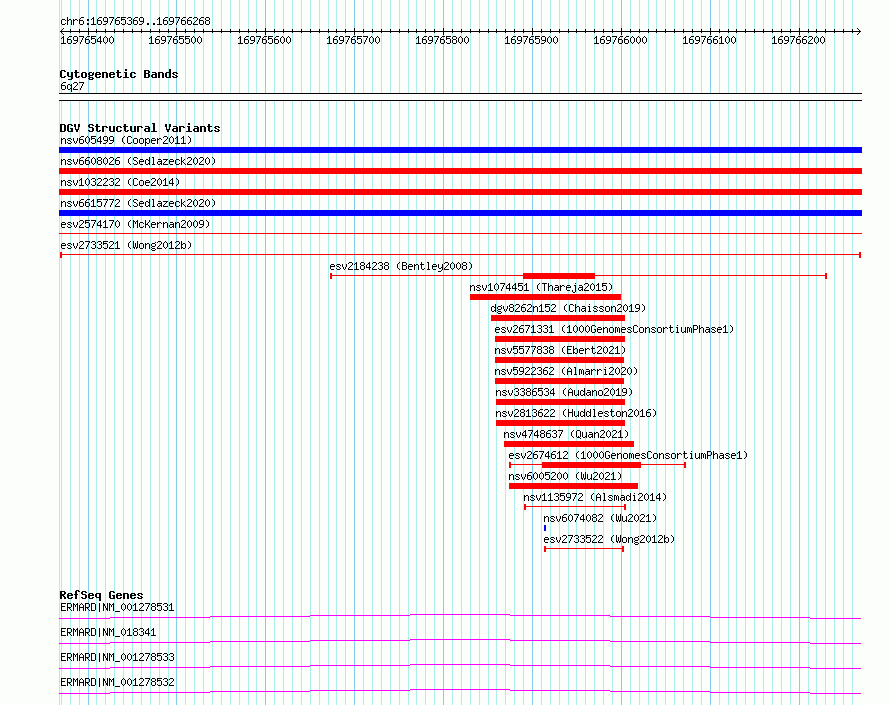
Task: Select esv2671331 (1000GenomesConsortiumPhase1) label
Action: 614,329
